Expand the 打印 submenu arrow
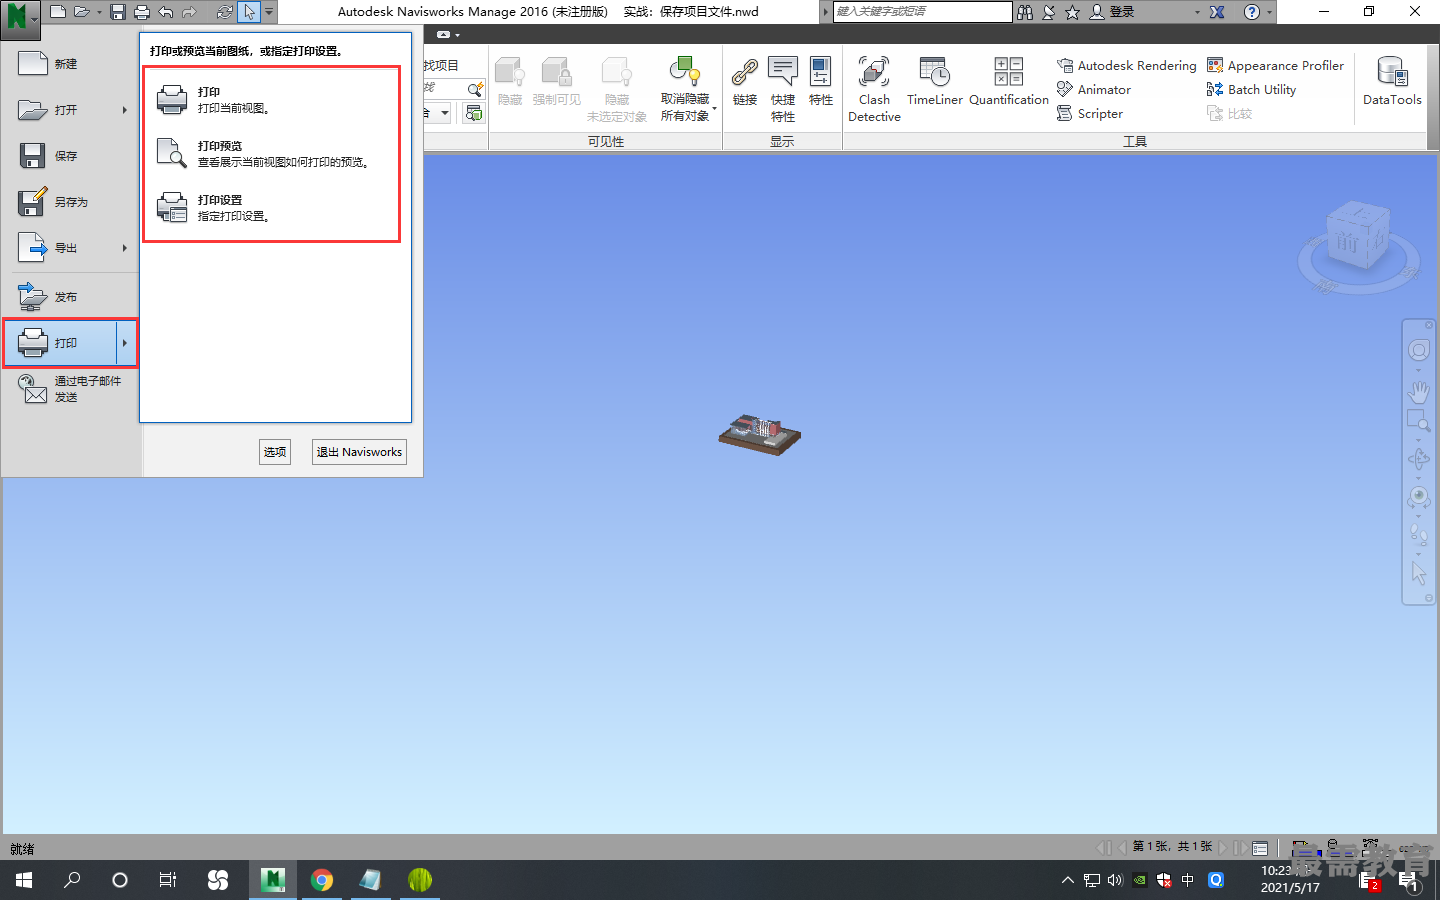Screen dimensions: 1440x900 coord(125,343)
